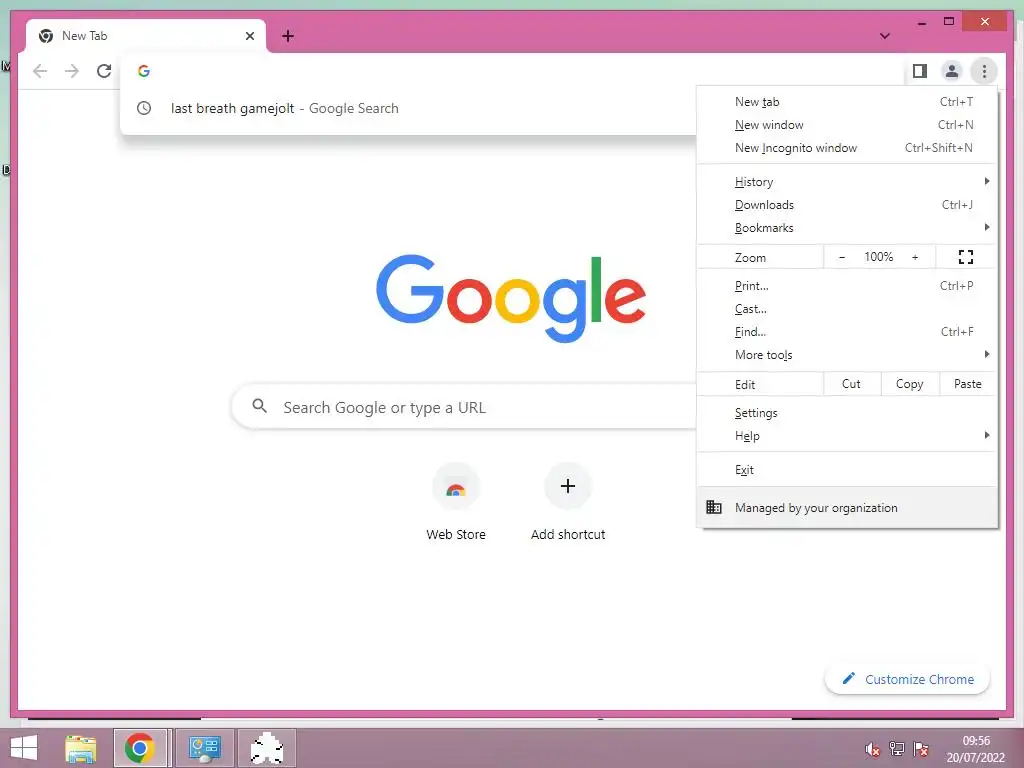1024x768 pixels.
Task: Close the New Tab tab
Action: click(x=249, y=36)
